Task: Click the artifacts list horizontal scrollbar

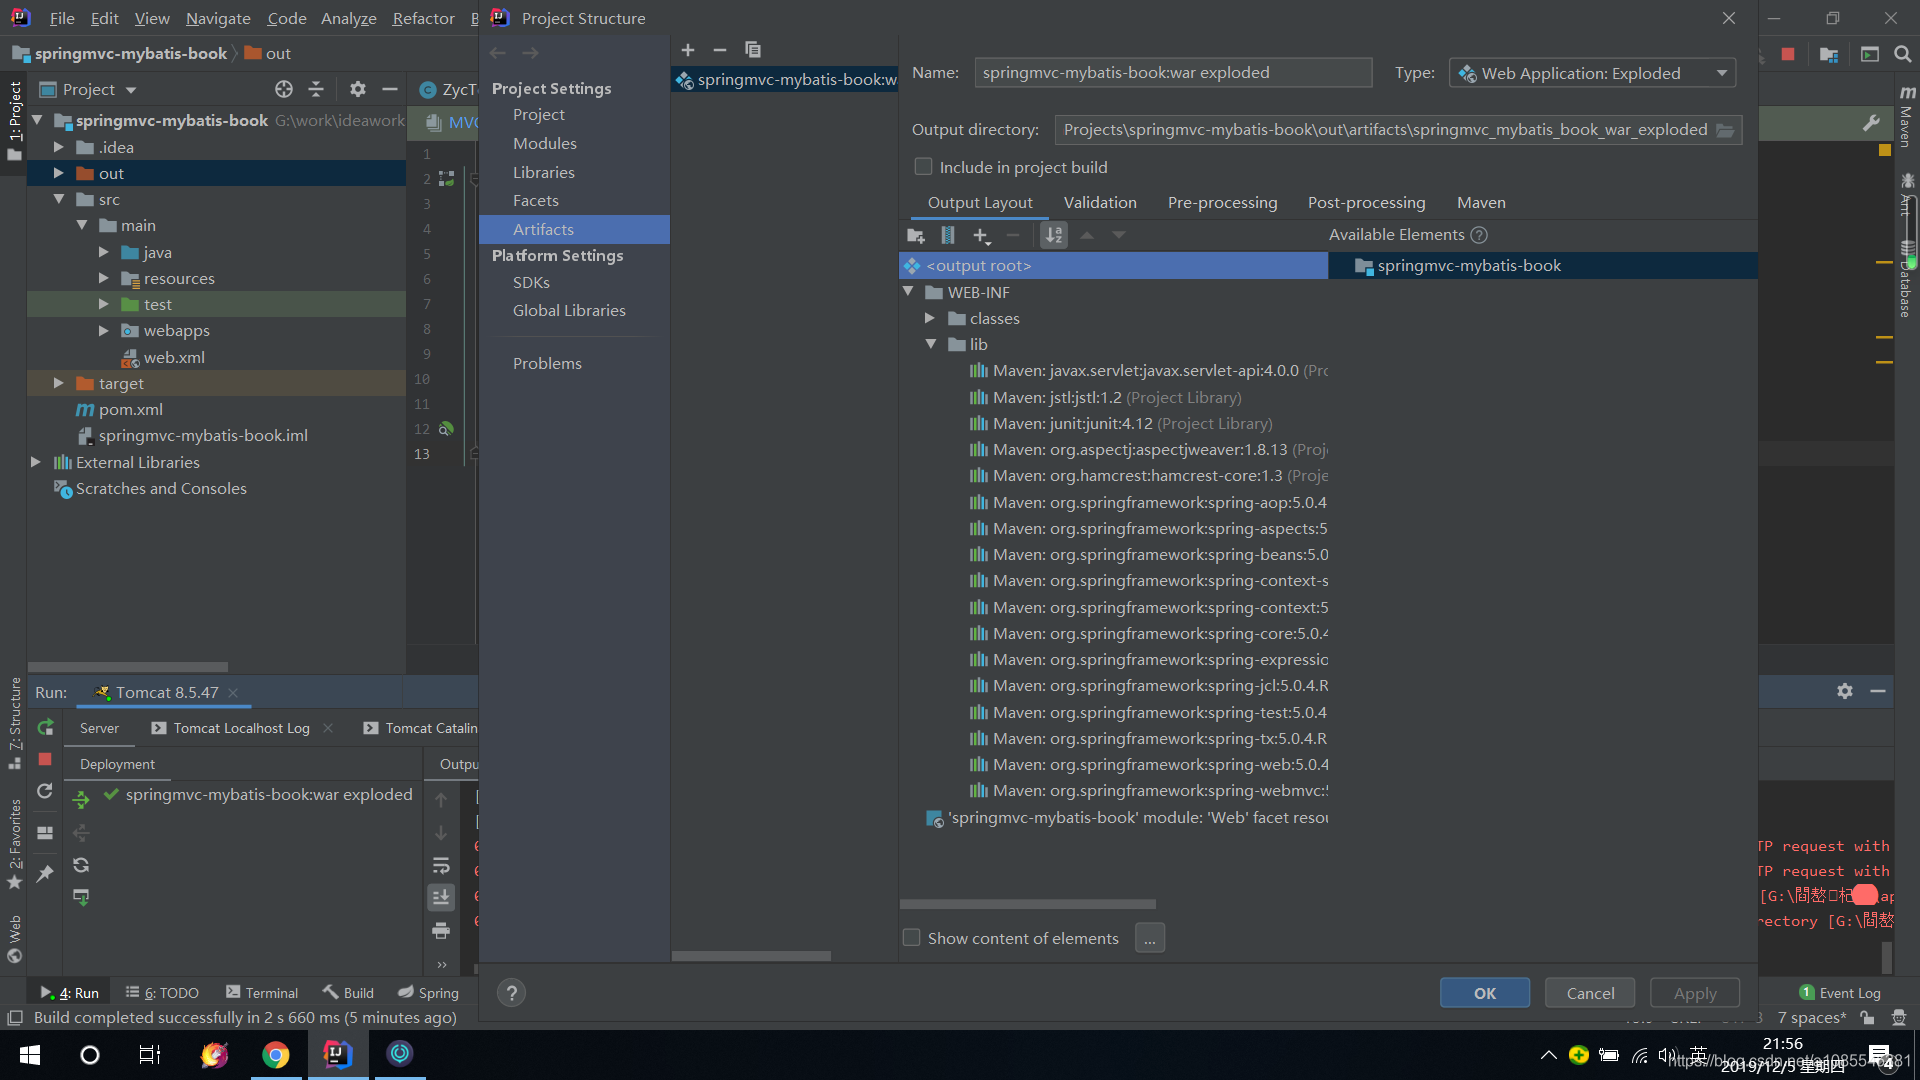Action: point(751,956)
